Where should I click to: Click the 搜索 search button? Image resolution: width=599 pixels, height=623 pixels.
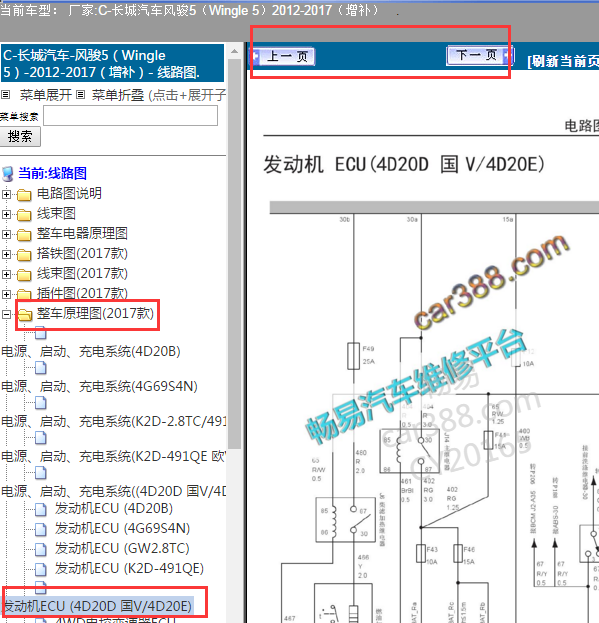pos(20,136)
